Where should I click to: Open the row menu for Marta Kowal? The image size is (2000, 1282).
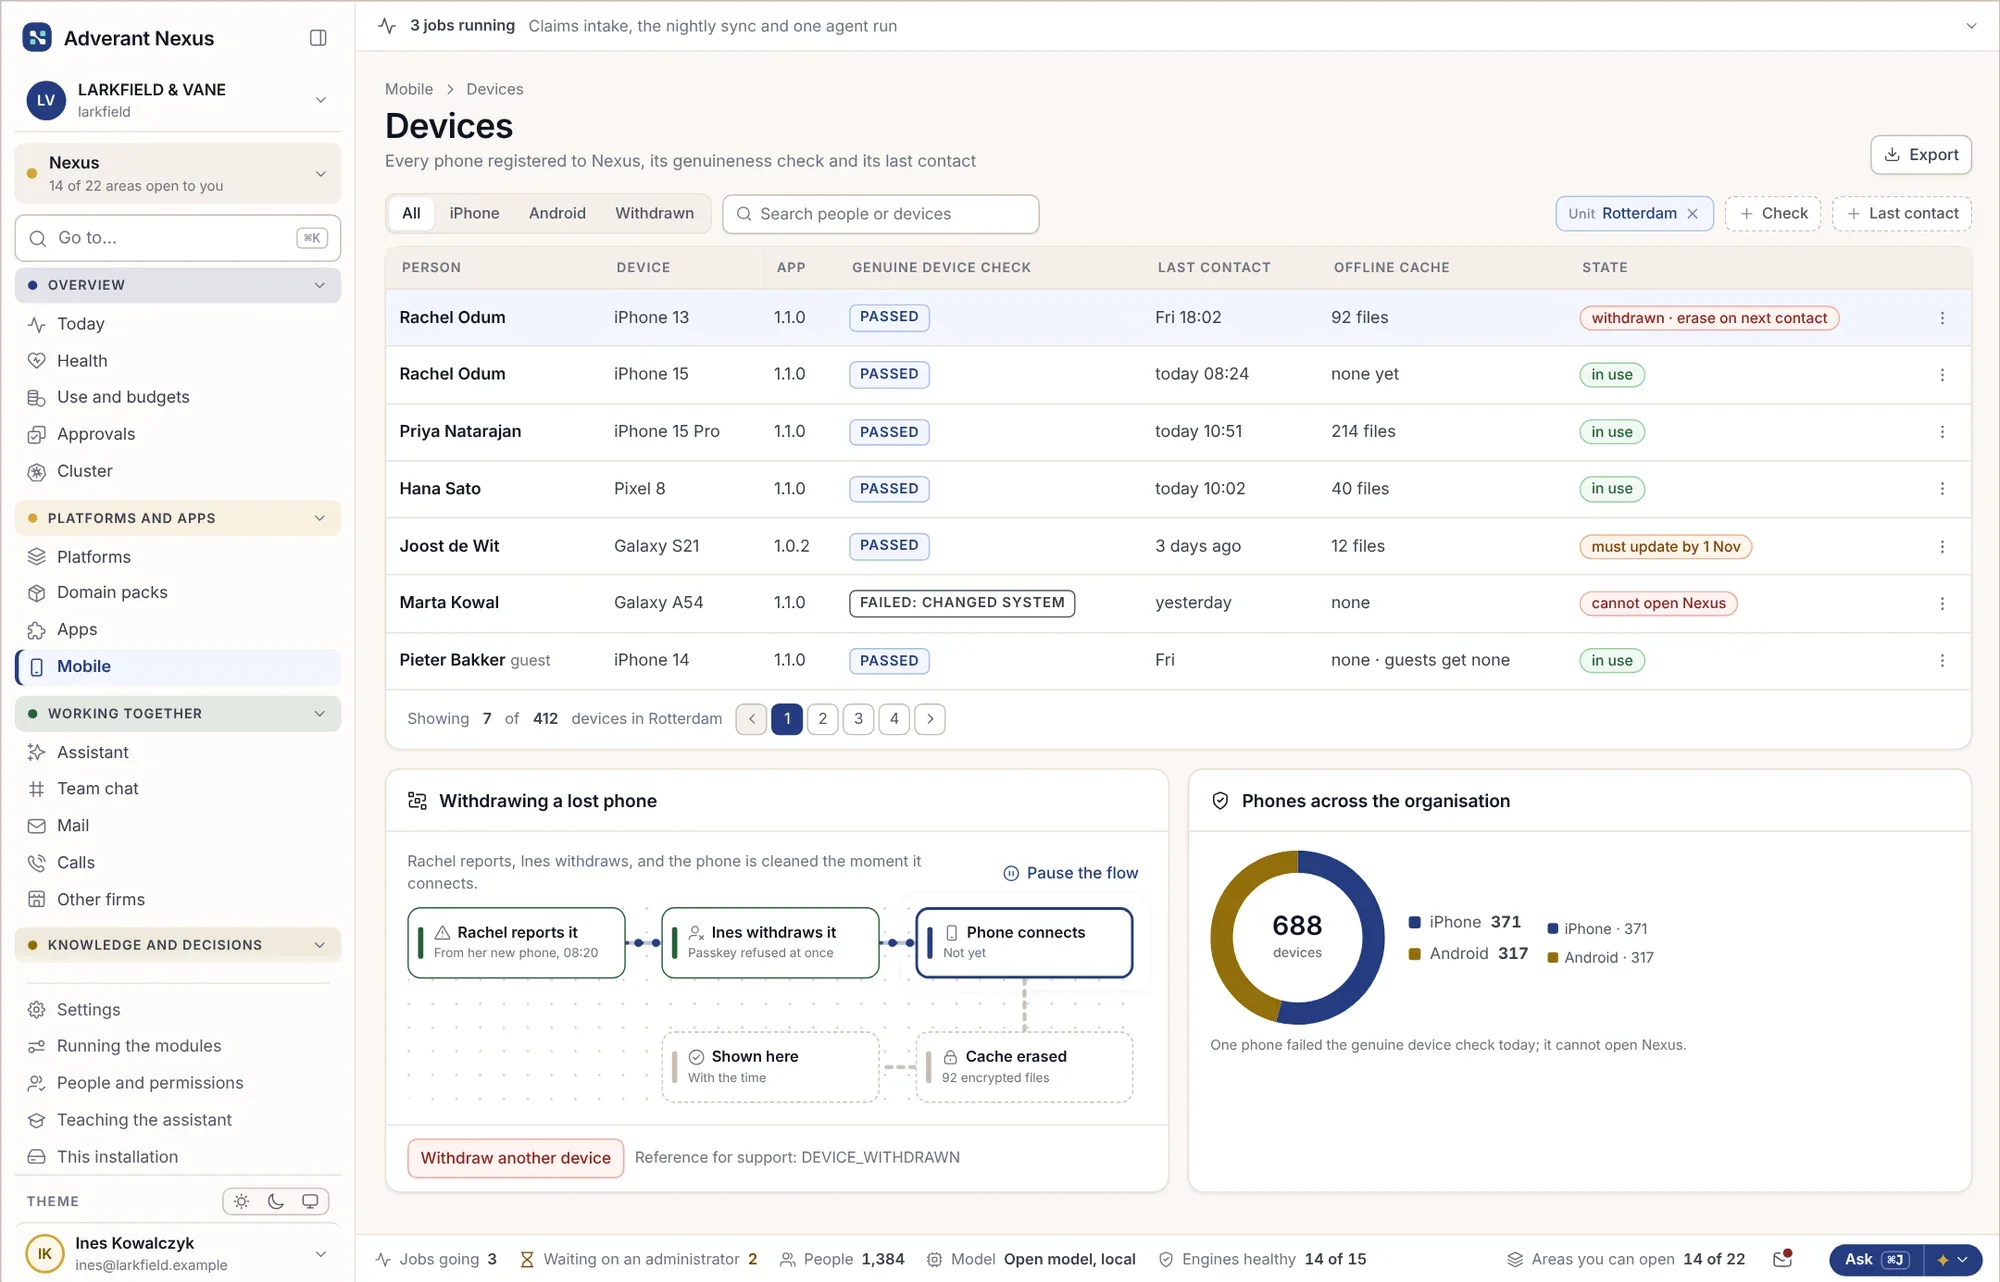1942,603
